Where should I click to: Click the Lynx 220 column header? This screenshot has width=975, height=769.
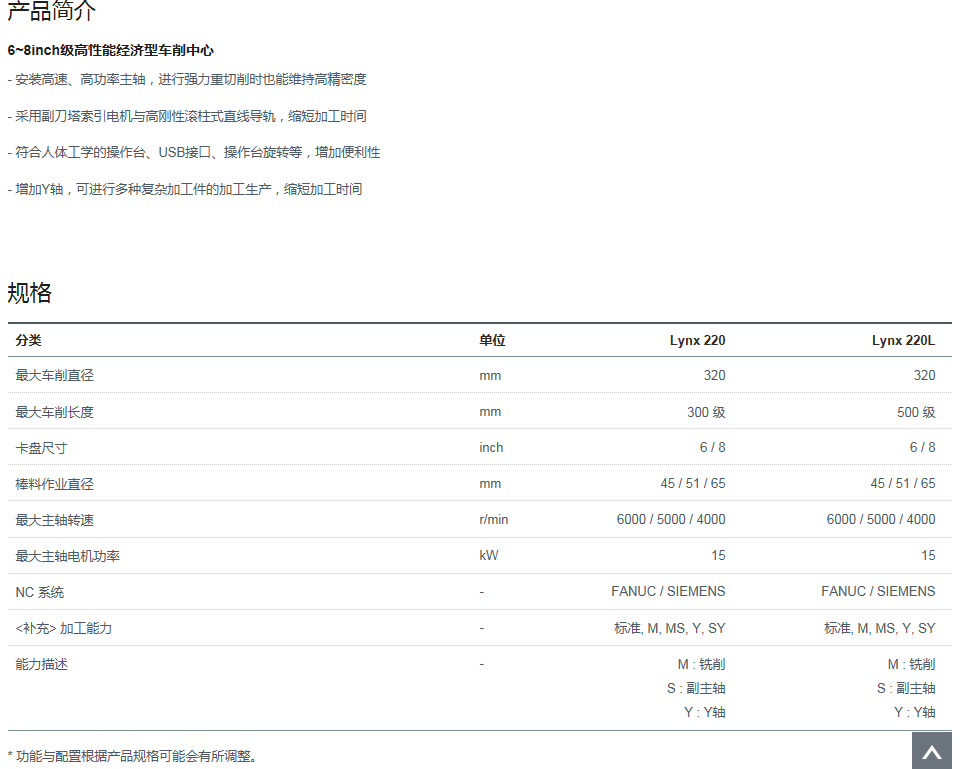pos(697,340)
